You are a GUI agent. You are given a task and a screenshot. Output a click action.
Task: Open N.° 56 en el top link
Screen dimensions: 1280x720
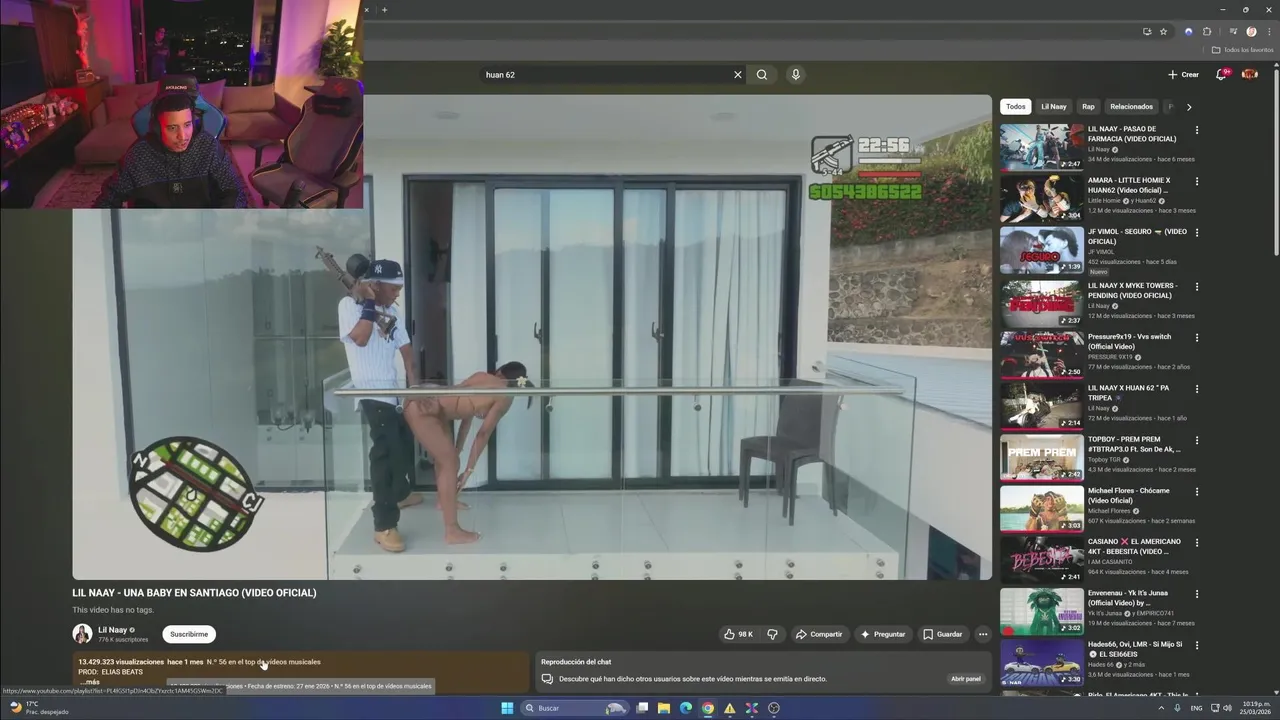coord(264,662)
